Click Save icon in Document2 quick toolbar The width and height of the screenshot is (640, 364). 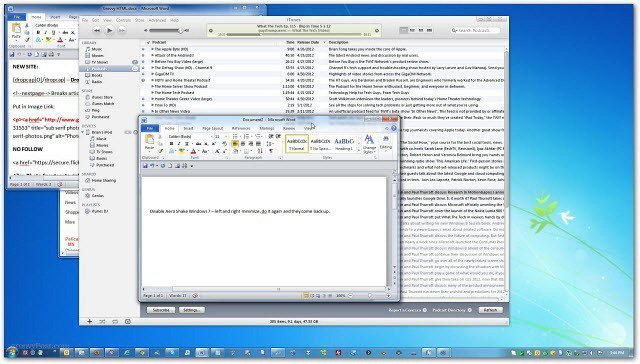[145, 166]
